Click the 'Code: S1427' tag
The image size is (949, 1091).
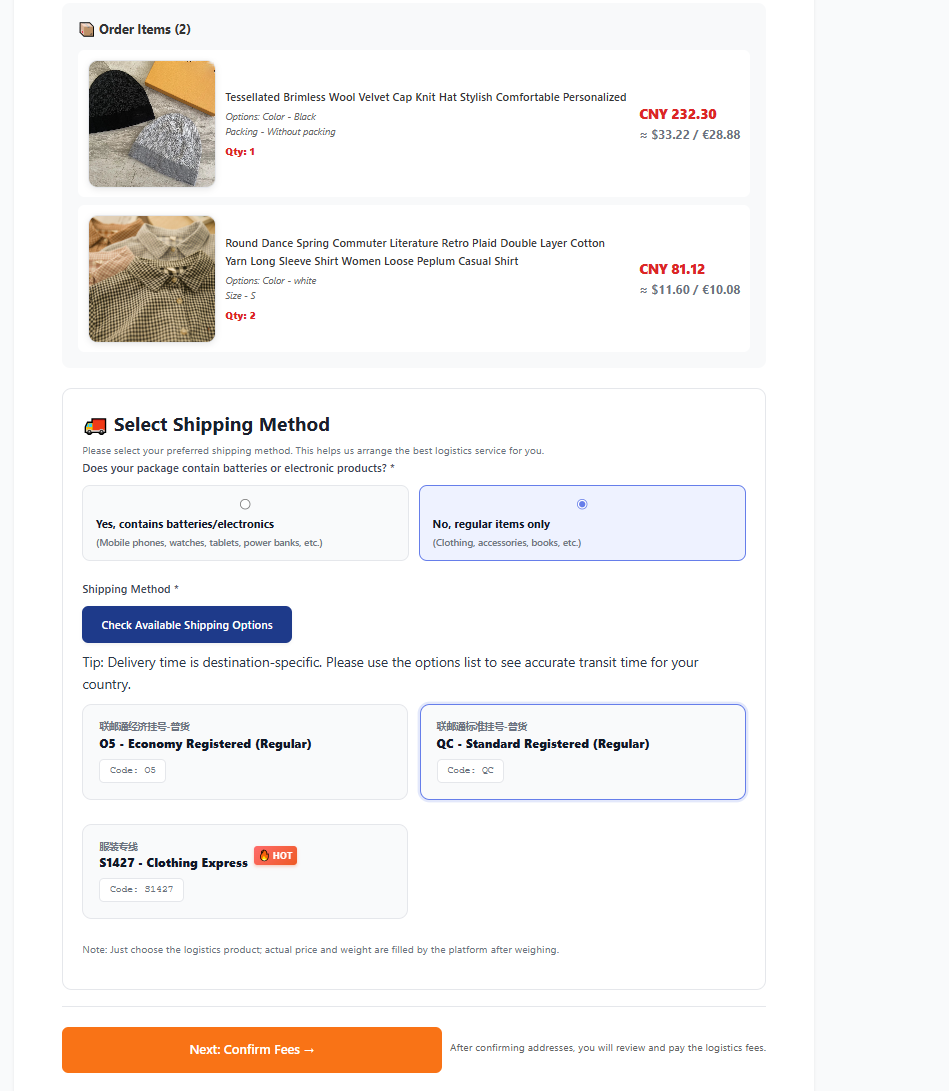(141, 889)
